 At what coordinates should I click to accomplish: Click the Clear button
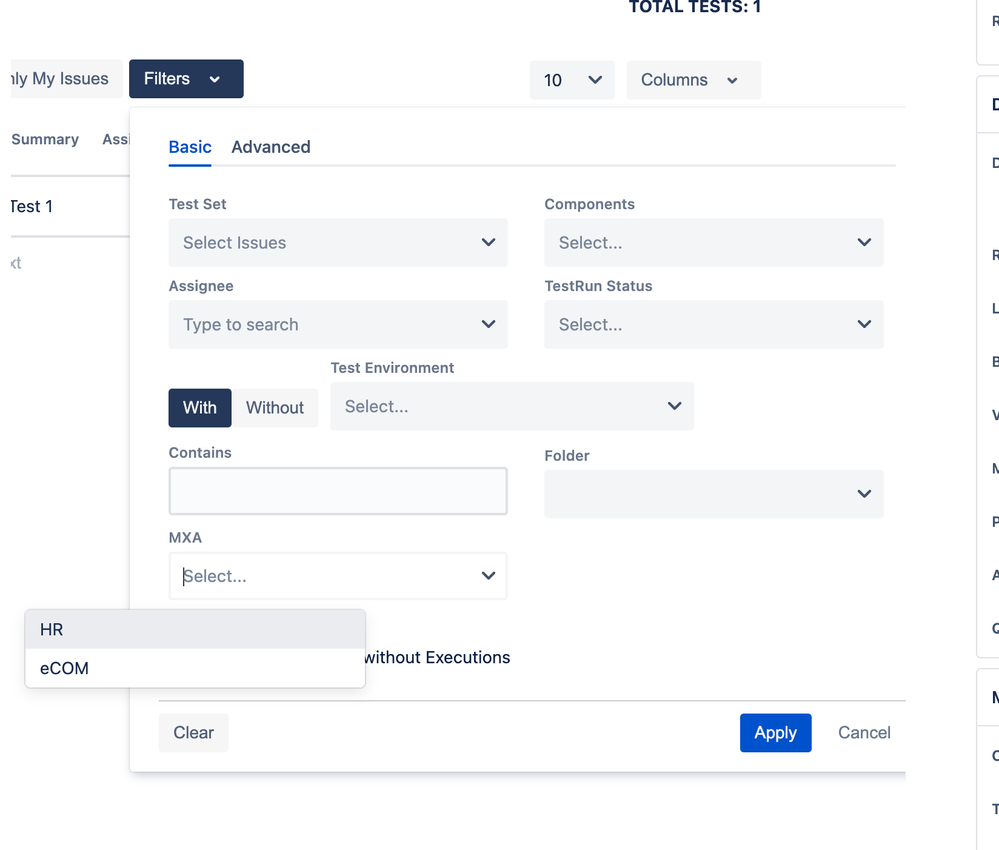(194, 733)
